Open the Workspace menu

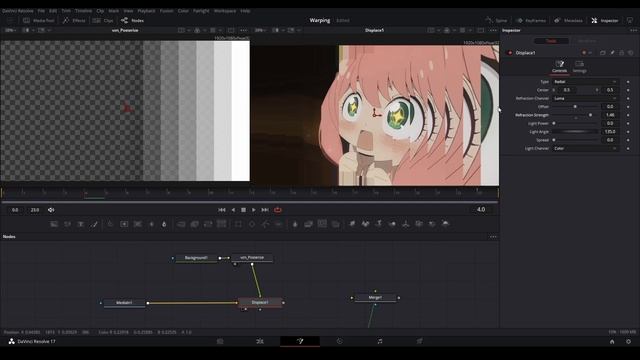tap(225, 11)
